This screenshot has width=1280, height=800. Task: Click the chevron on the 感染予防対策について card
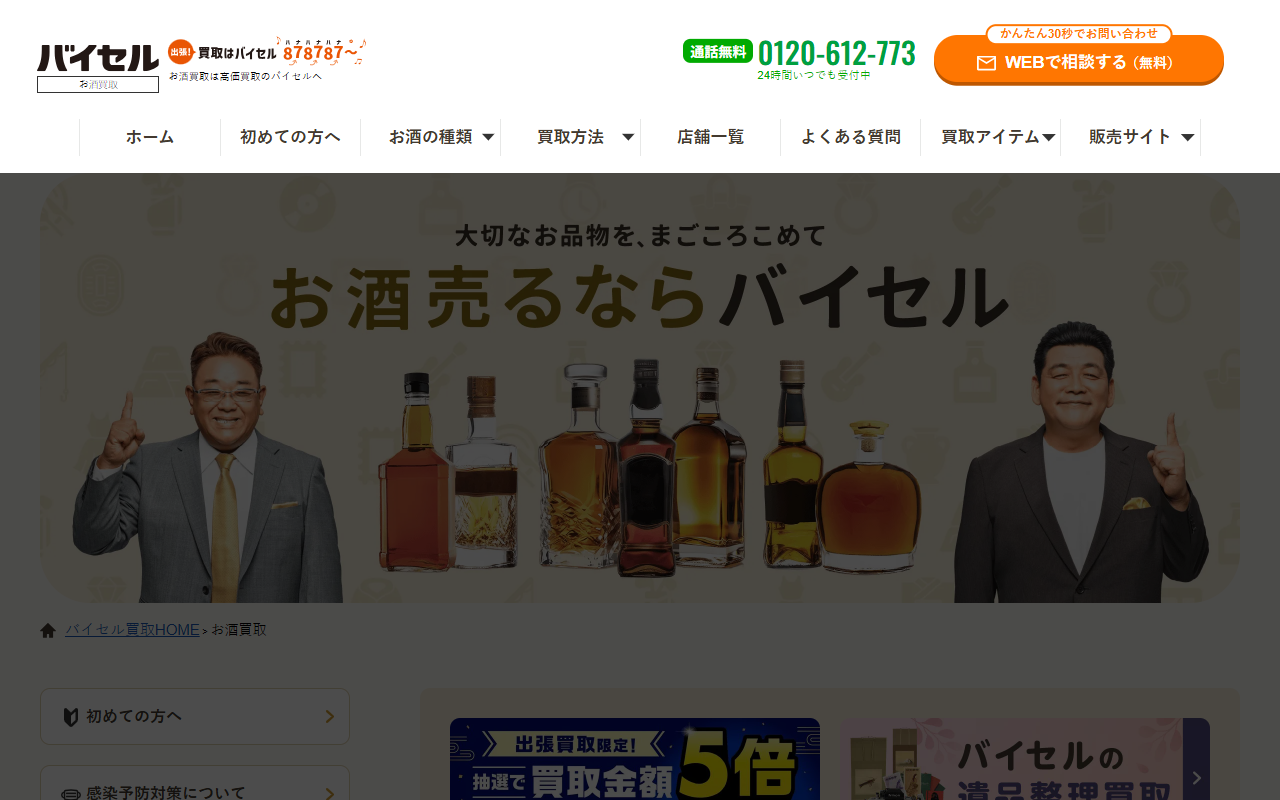pyautogui.click(x=329, y=794)
